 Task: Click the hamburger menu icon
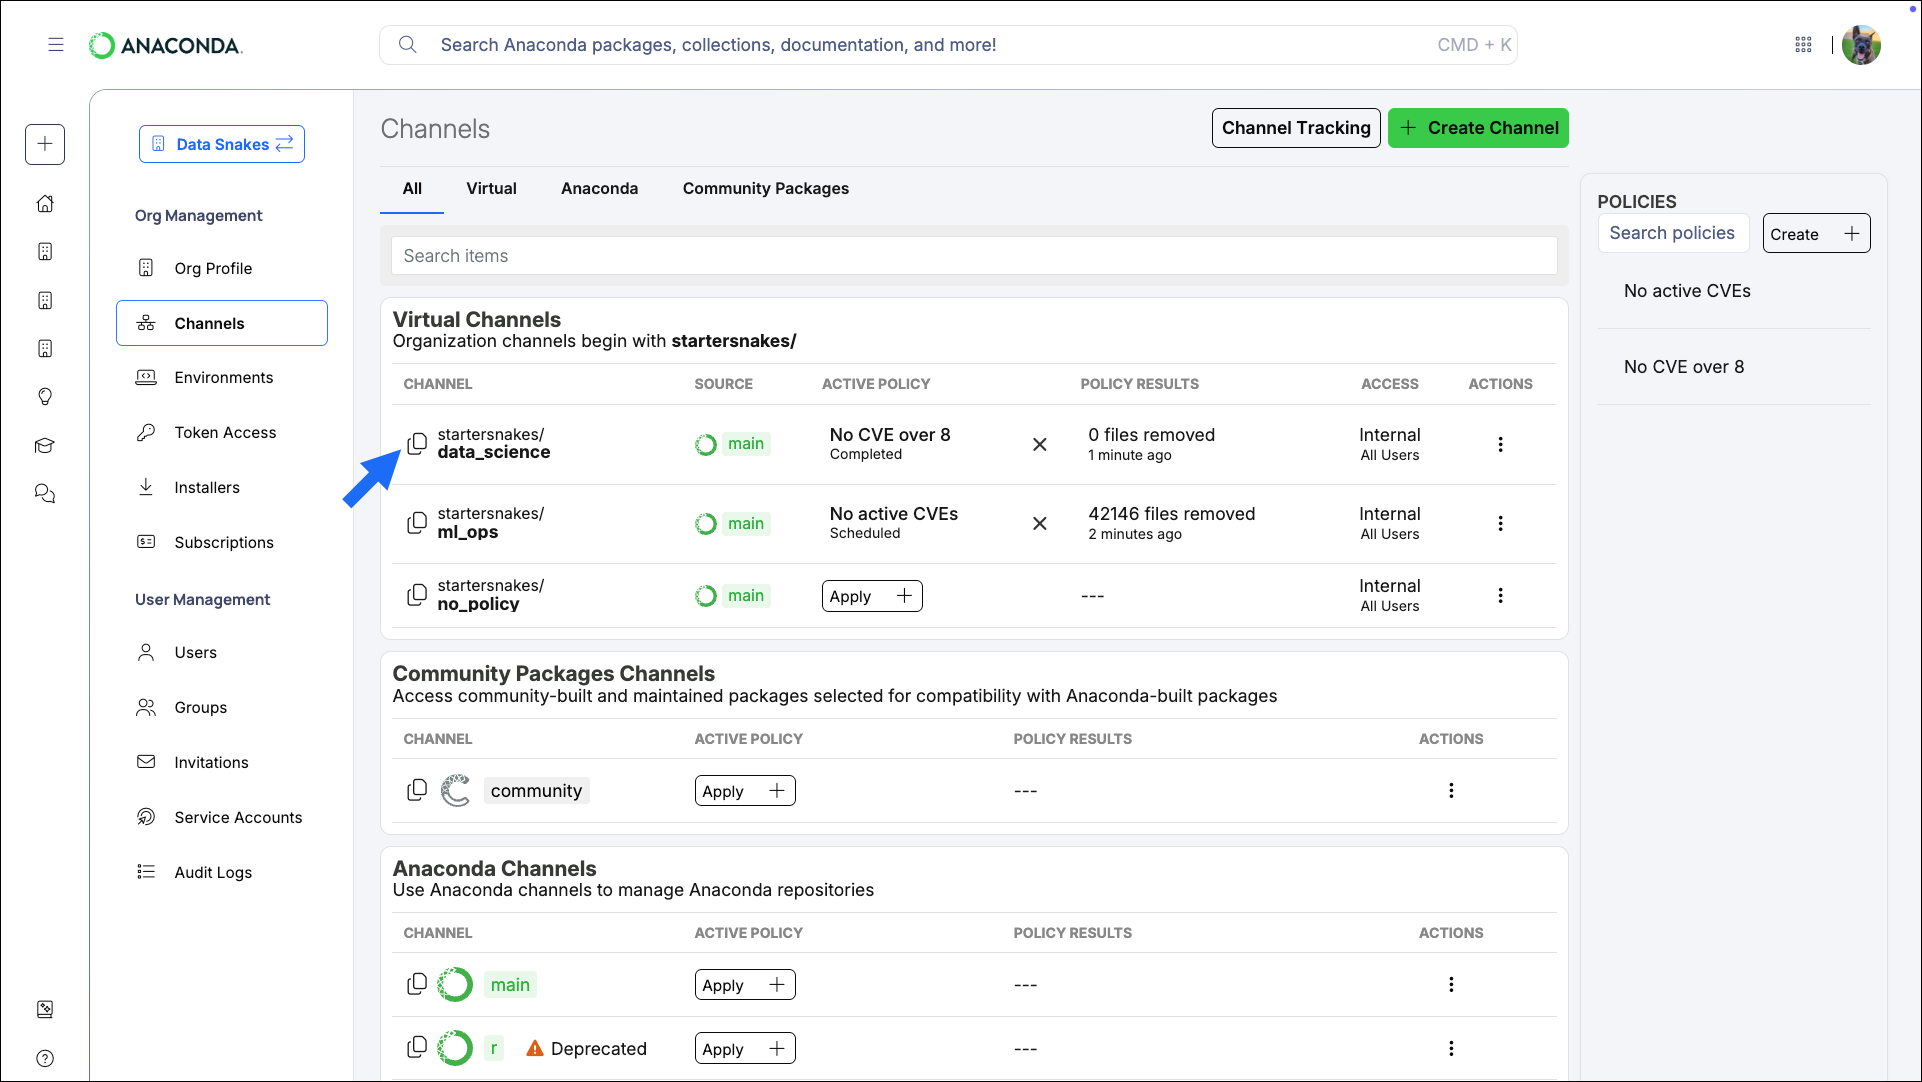pyautogui.click(x=56, y=45)
